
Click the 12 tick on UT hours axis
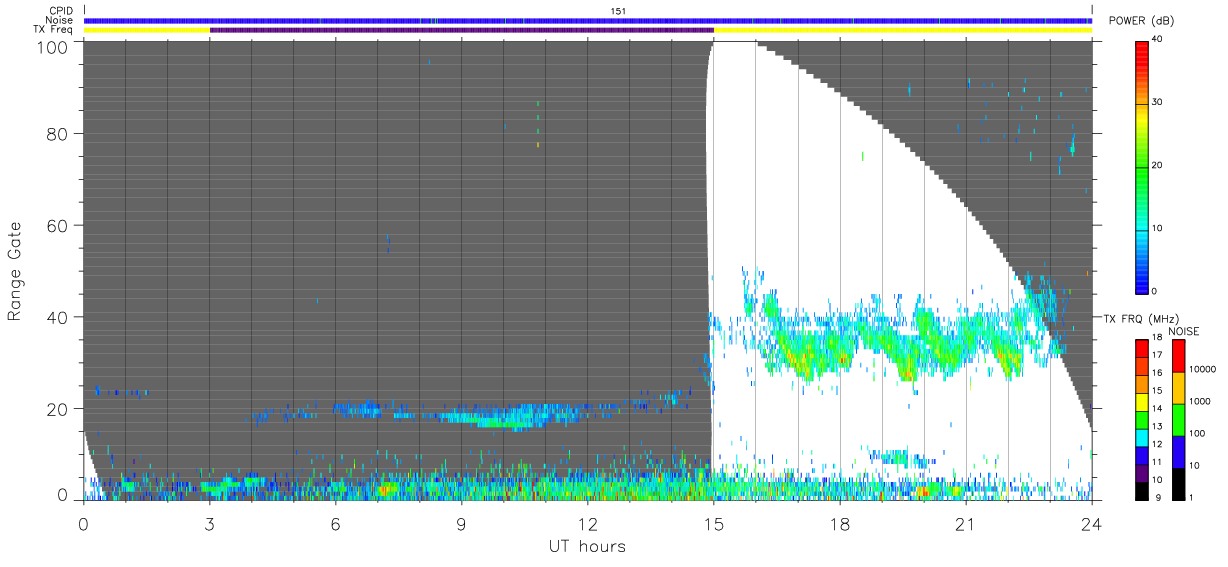pos(587,524)
